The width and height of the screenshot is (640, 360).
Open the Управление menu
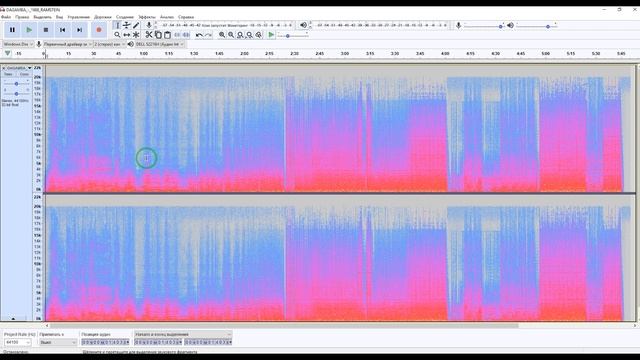pyautogui.click(x=78, y=17)
